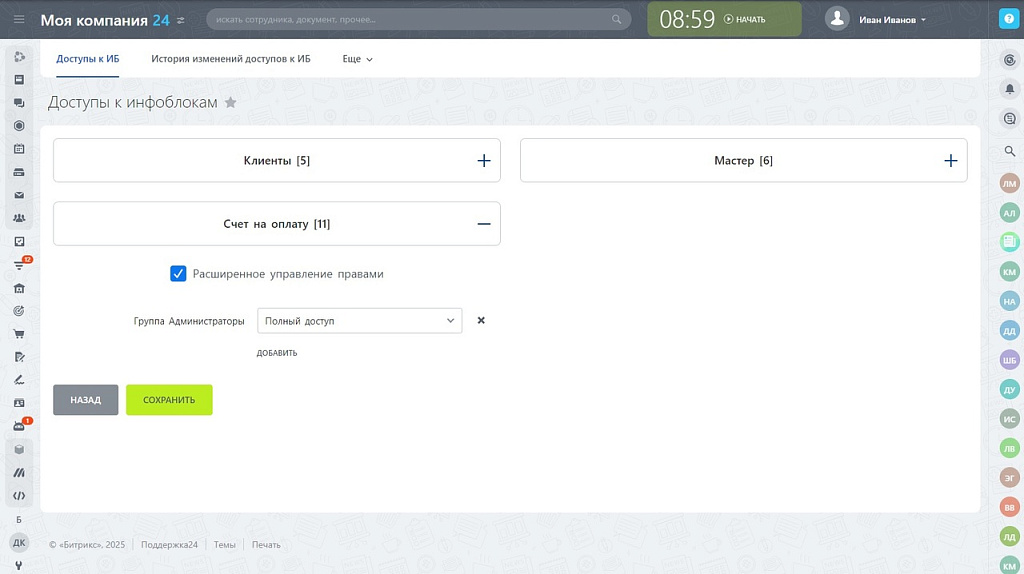Open the developer code icon in sidebar
This screenshot has height=574, width=1024.
(19, 495)
